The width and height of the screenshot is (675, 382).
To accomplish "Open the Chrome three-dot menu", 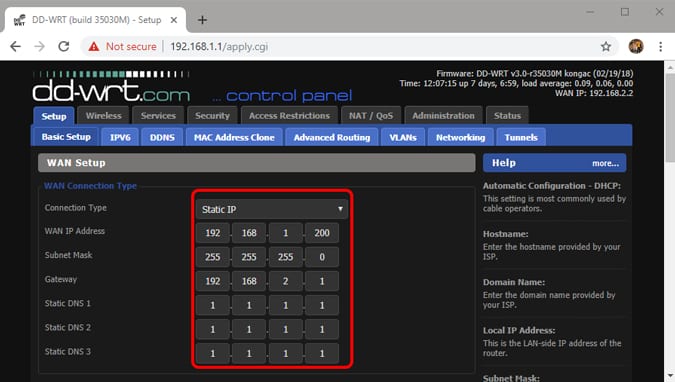I will pos(660,47).
